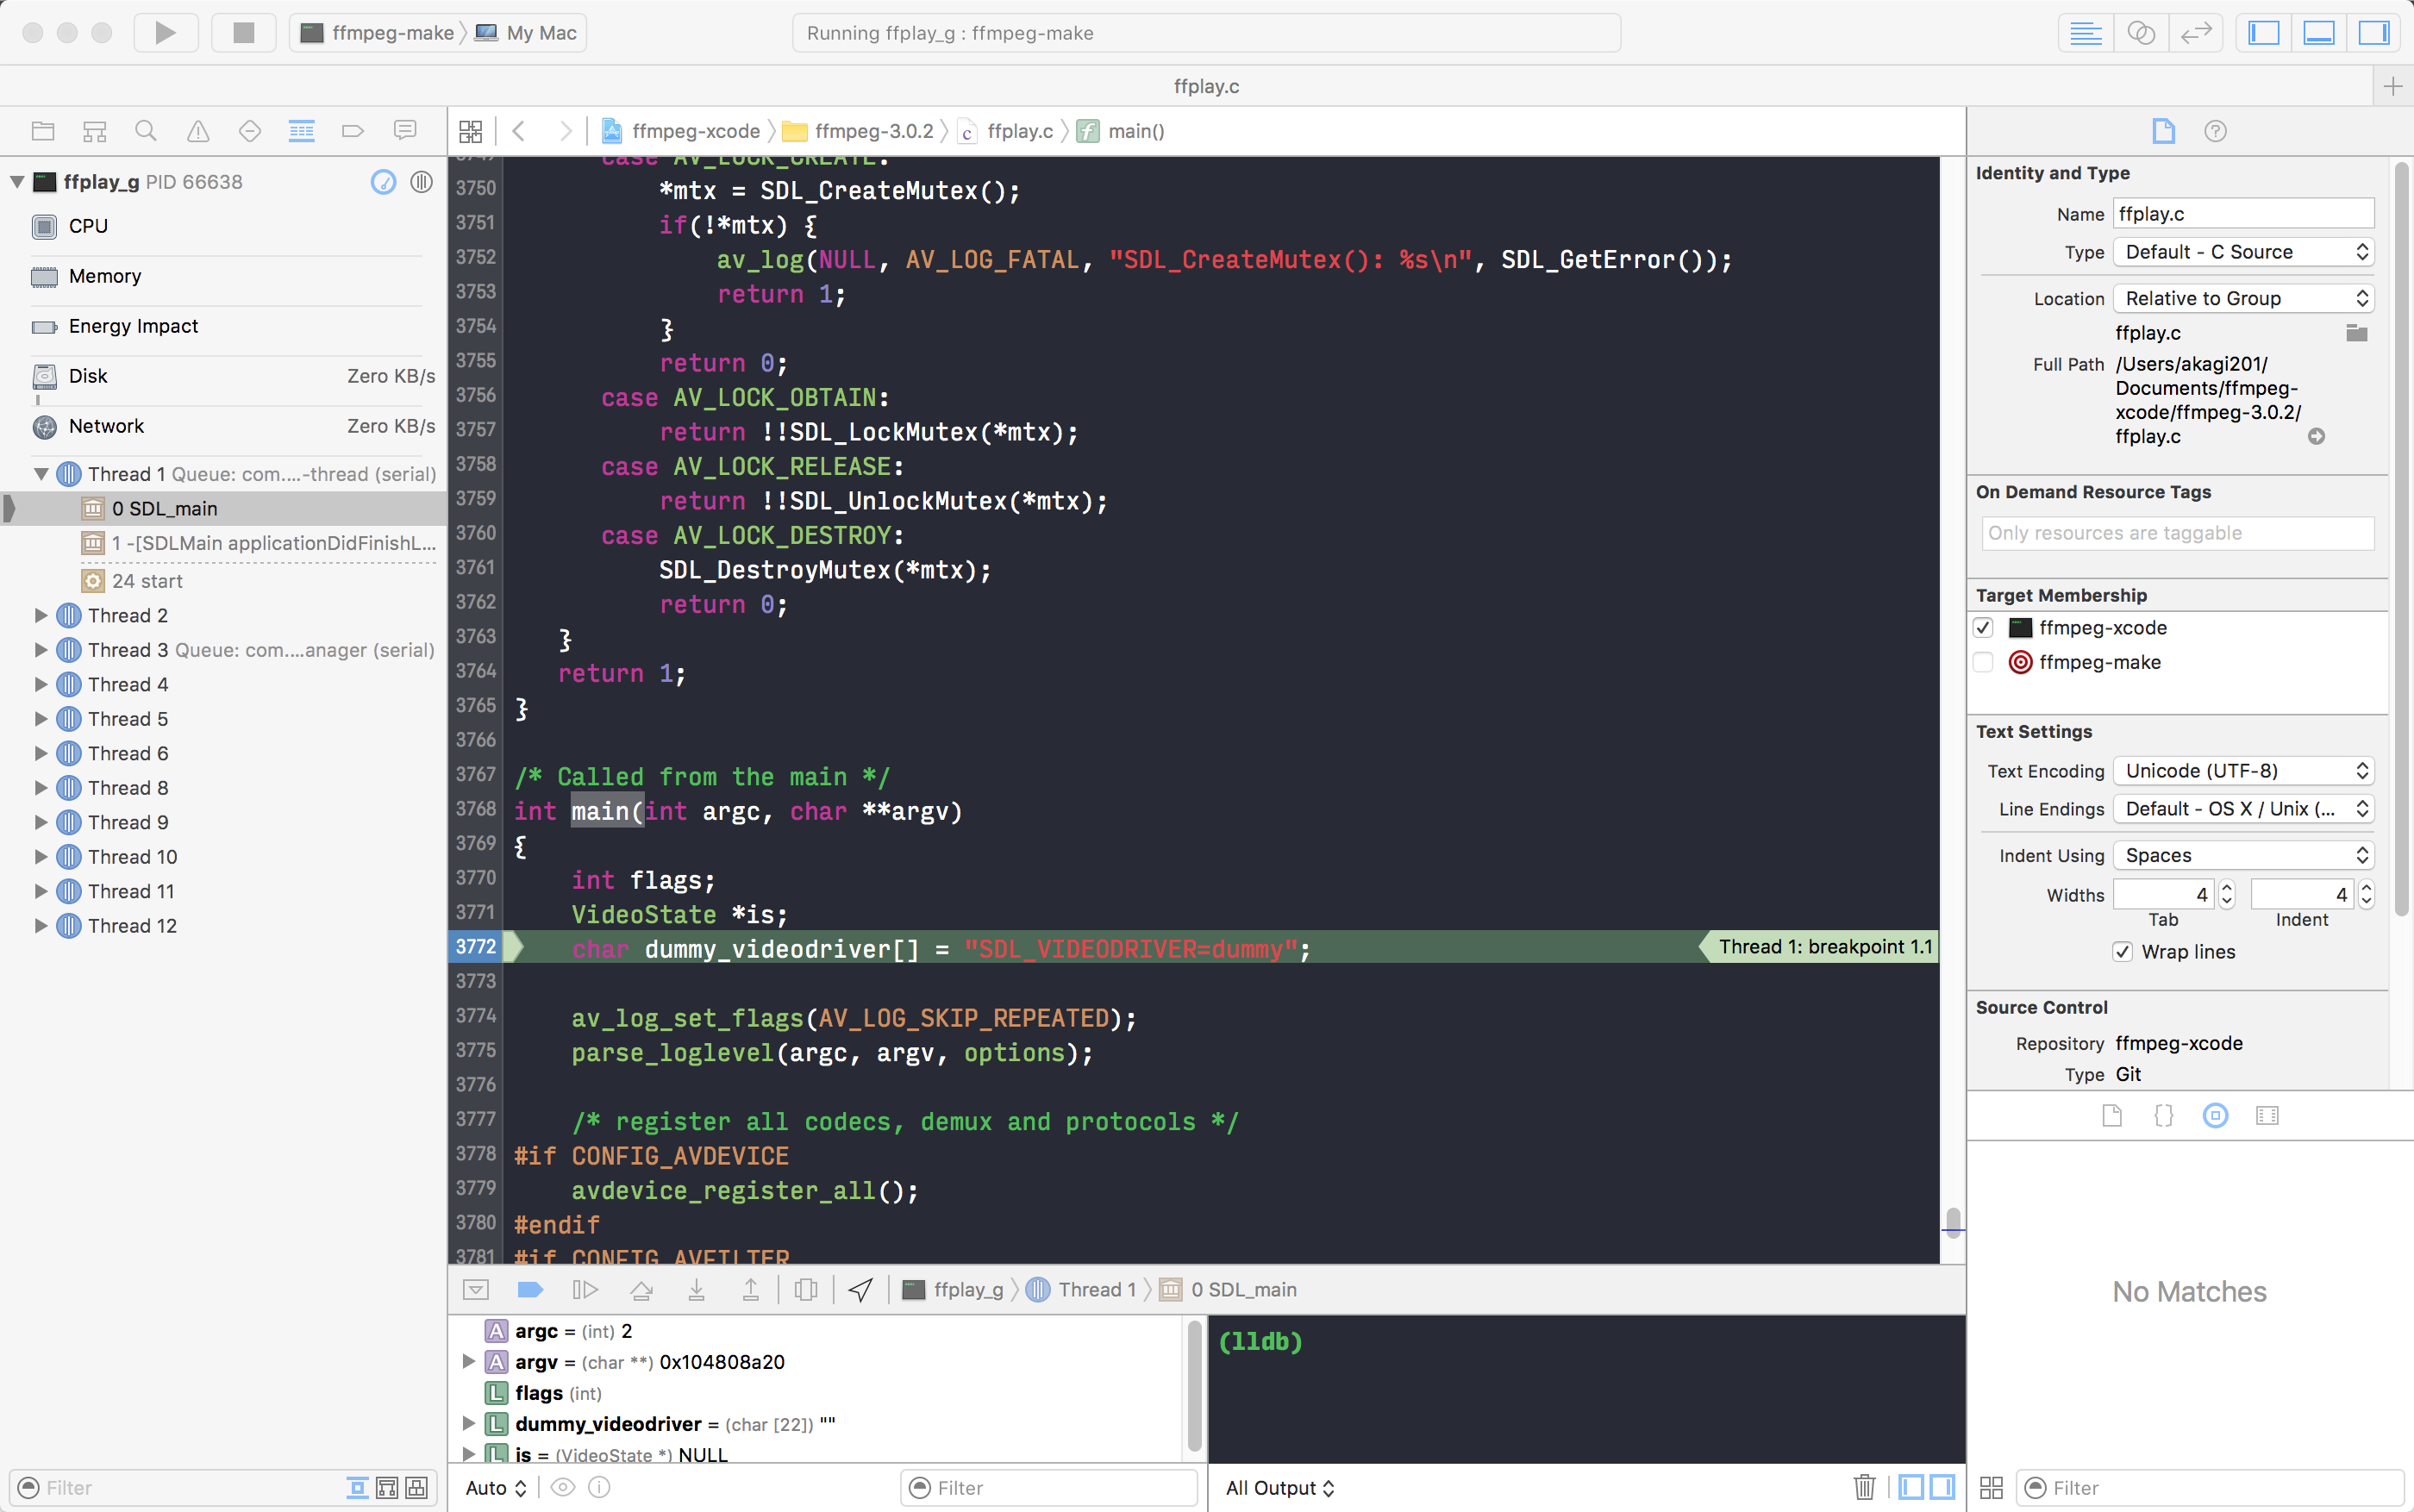
Task: Click the Stop button in toolbar
Action: 243,33
